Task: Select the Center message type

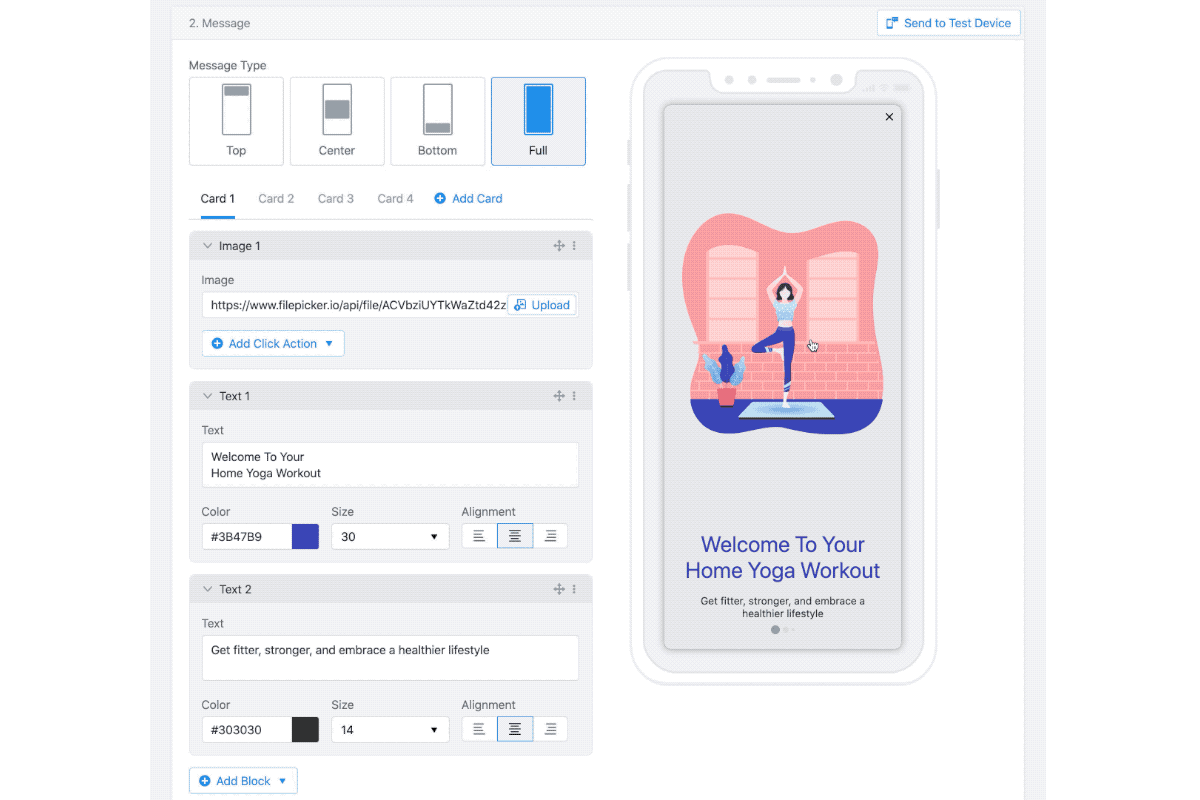Action: click(337, 121)
